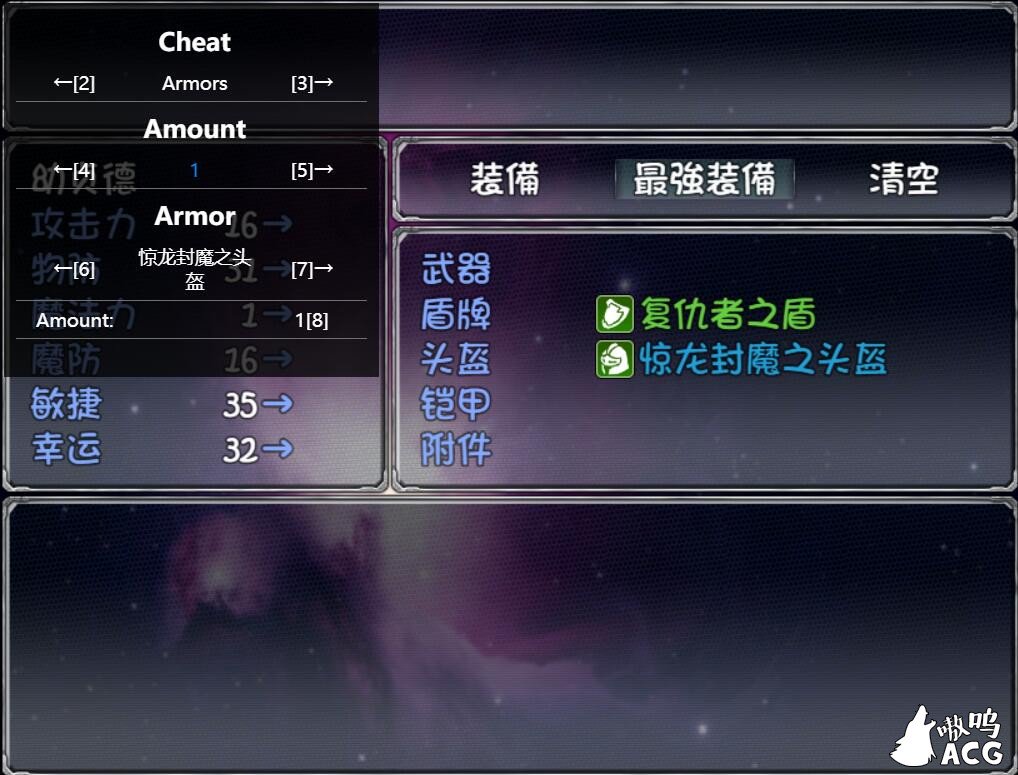Click the 幸运 stat change arrow
The width and height of the screenshot is (1018, 775).
point(278,449)
